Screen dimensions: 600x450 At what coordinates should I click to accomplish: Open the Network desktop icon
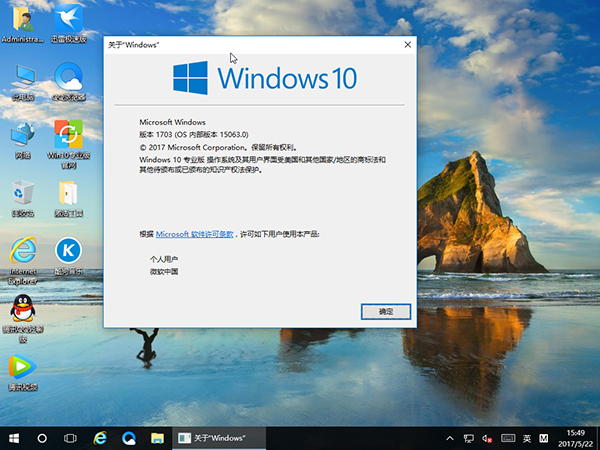point(22,135)
